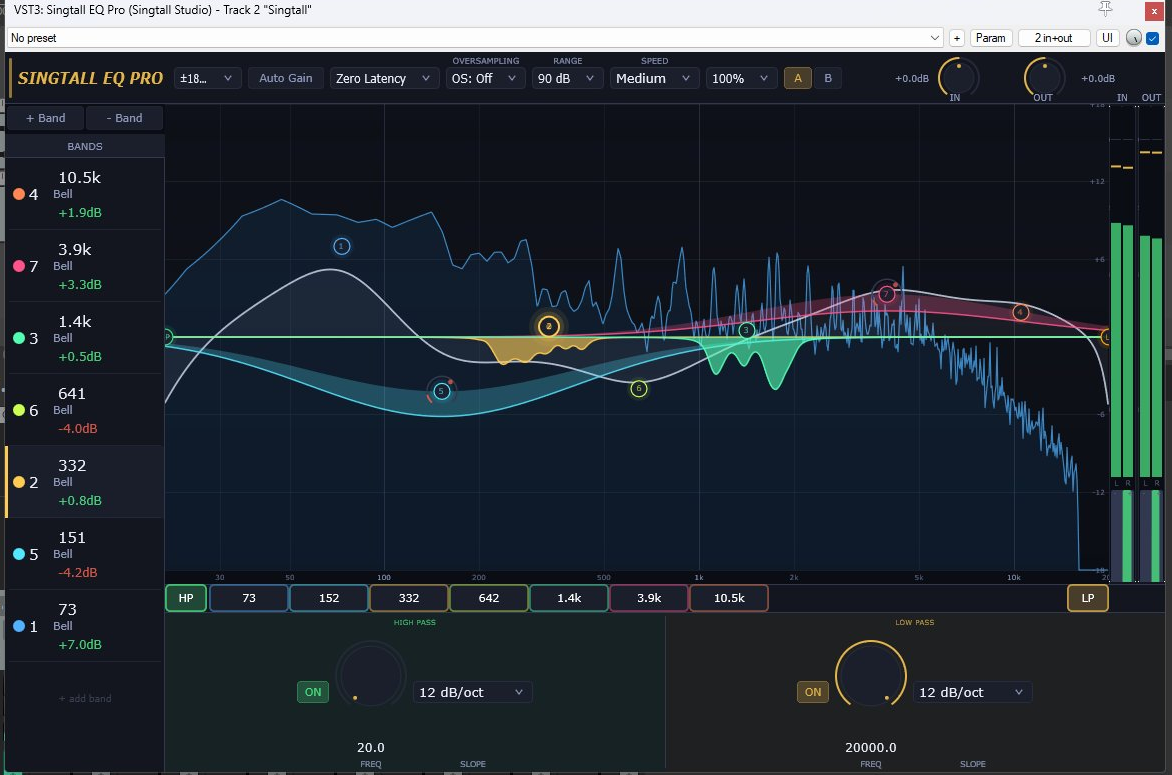Open the Medium speed dropdown
The width and height of the screenshot is (1172, 775).
654,78
